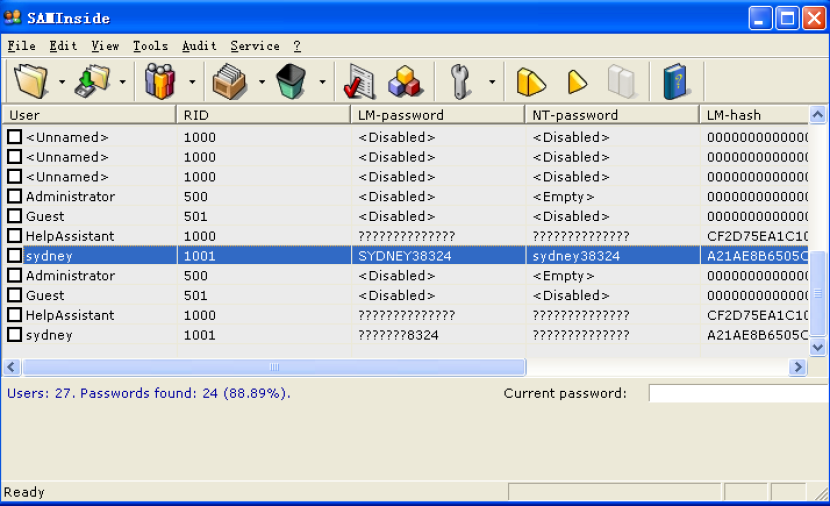Sort by the LM-password column header
This screenshot has height=506, width=830.
(438, 115)
